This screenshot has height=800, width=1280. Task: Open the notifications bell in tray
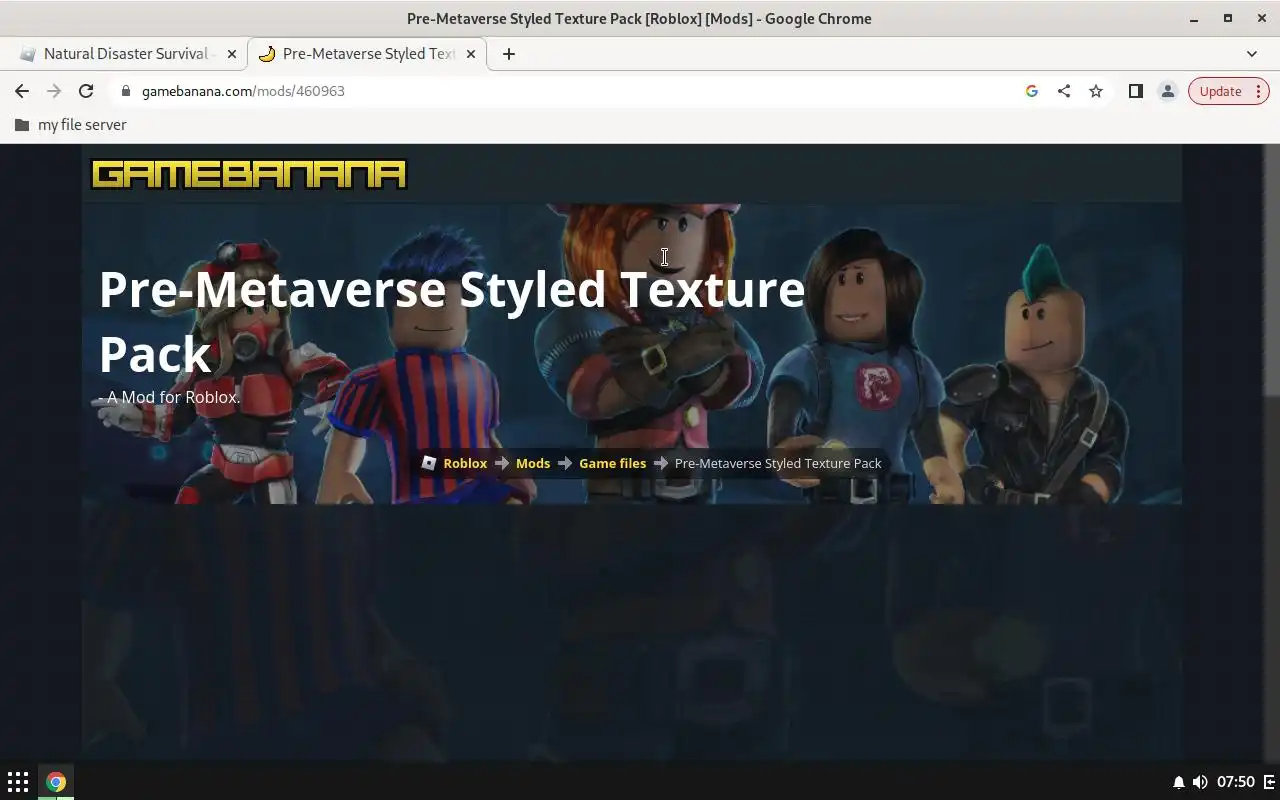click(x=1179, y=782)
